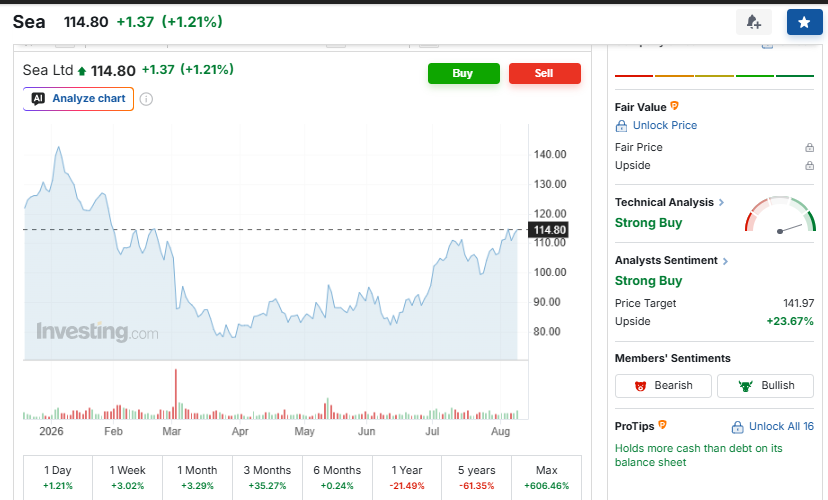Select the 6 Months timeframe tab
The height and width of the screenshot is (500, 828).
(x=337, y=477)
